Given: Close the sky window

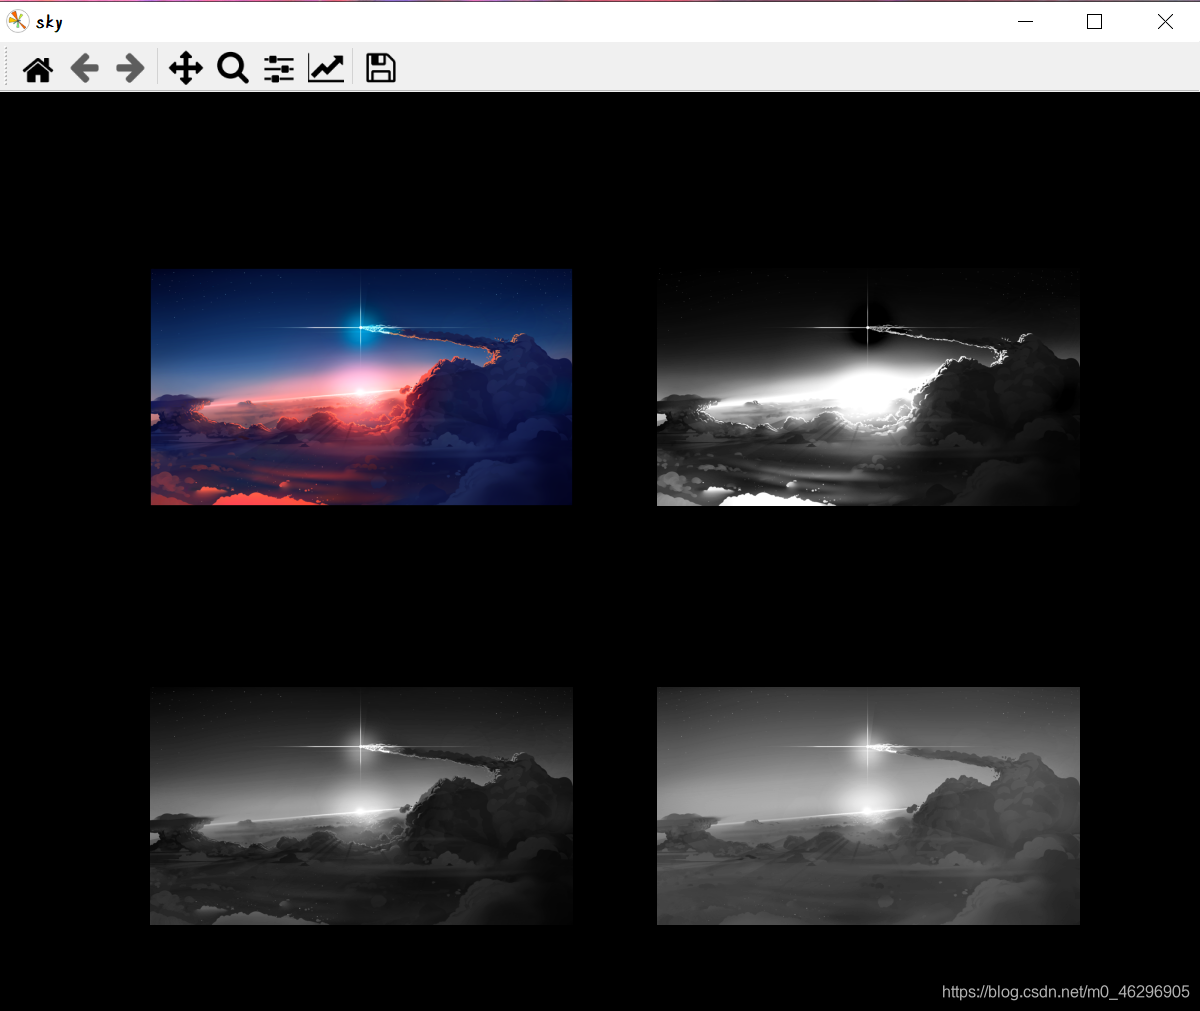Looking at the screenshot, I should tap(1165, 21).
